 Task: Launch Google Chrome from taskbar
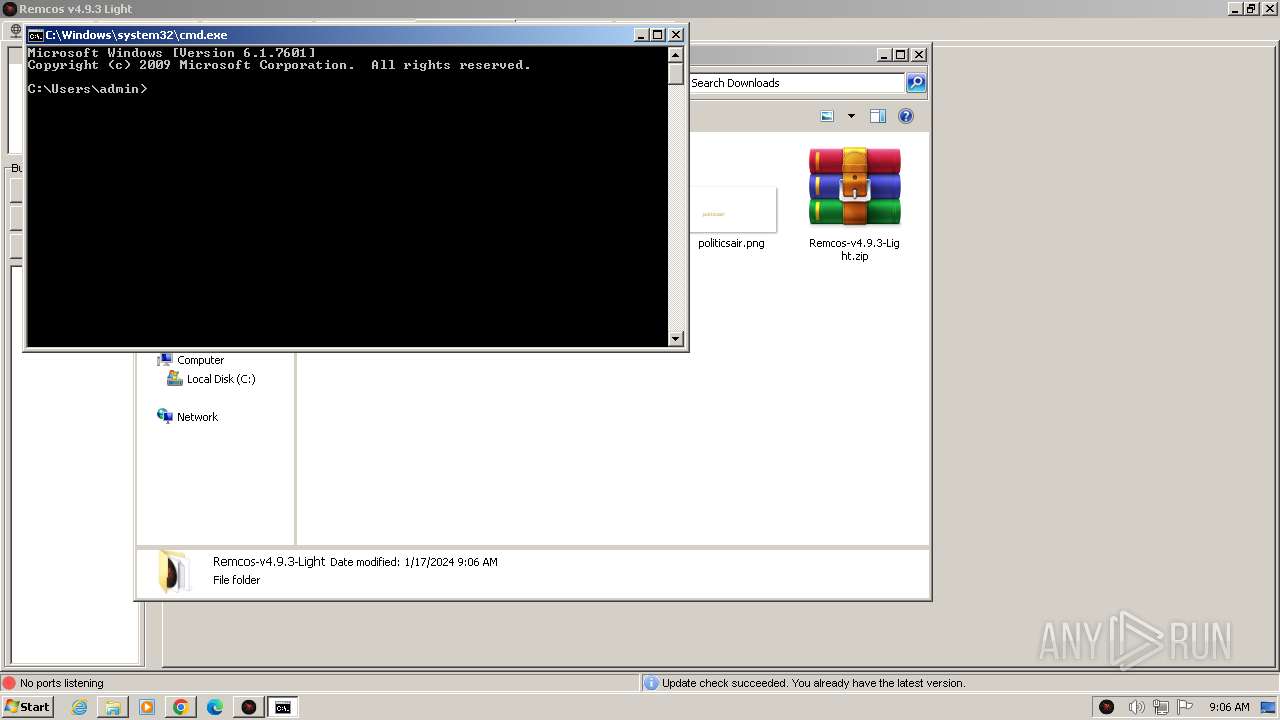click(x=181, y=707)
